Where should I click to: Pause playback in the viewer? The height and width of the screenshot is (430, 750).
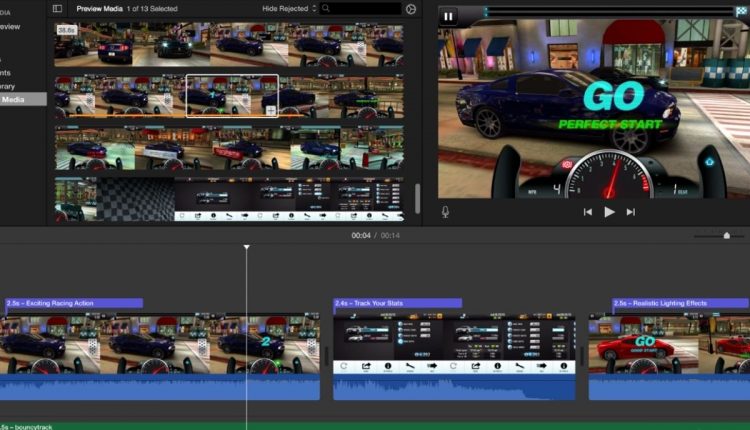pyautogui.click(x=448, y=17)
